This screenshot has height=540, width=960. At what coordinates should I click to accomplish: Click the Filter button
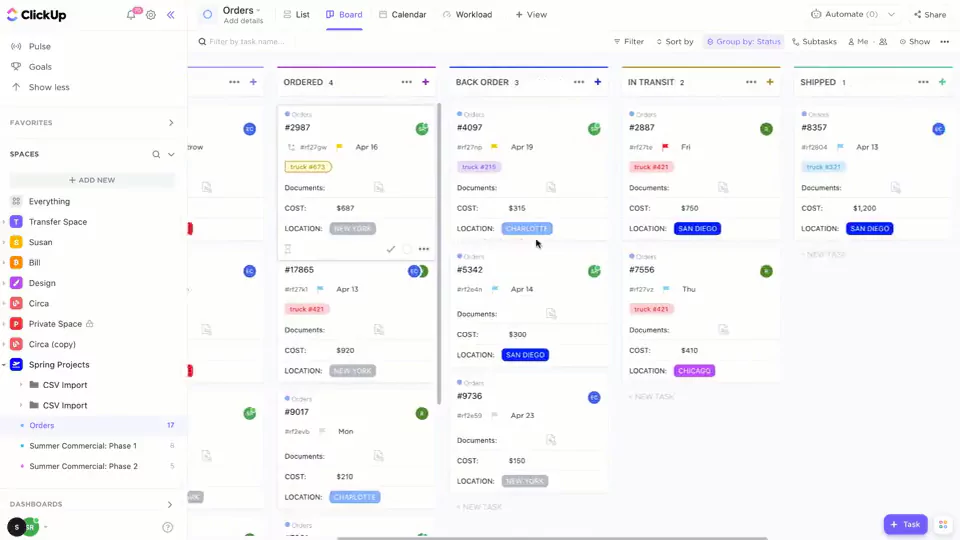pos(629,42)
